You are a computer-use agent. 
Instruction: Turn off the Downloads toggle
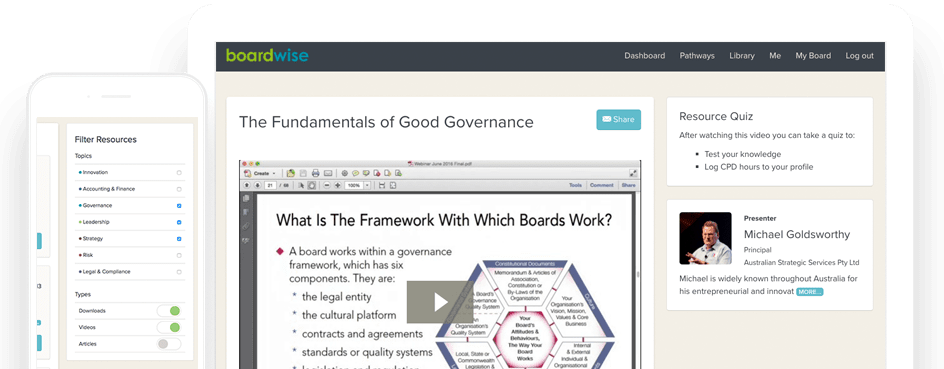169,311
